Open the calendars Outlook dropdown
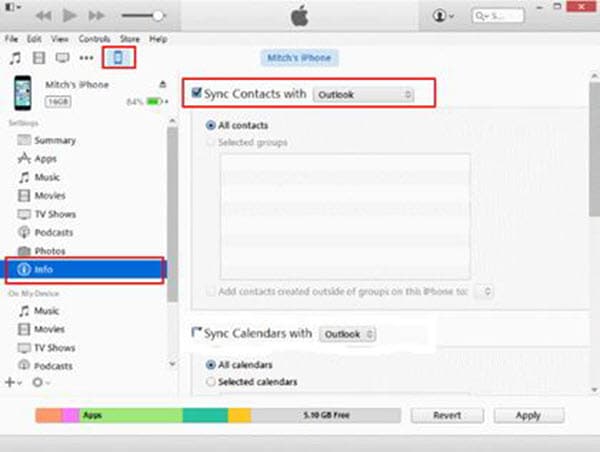The height and width of the screenshot is (452, 600). pyautogui.click(x=347, y=334)
